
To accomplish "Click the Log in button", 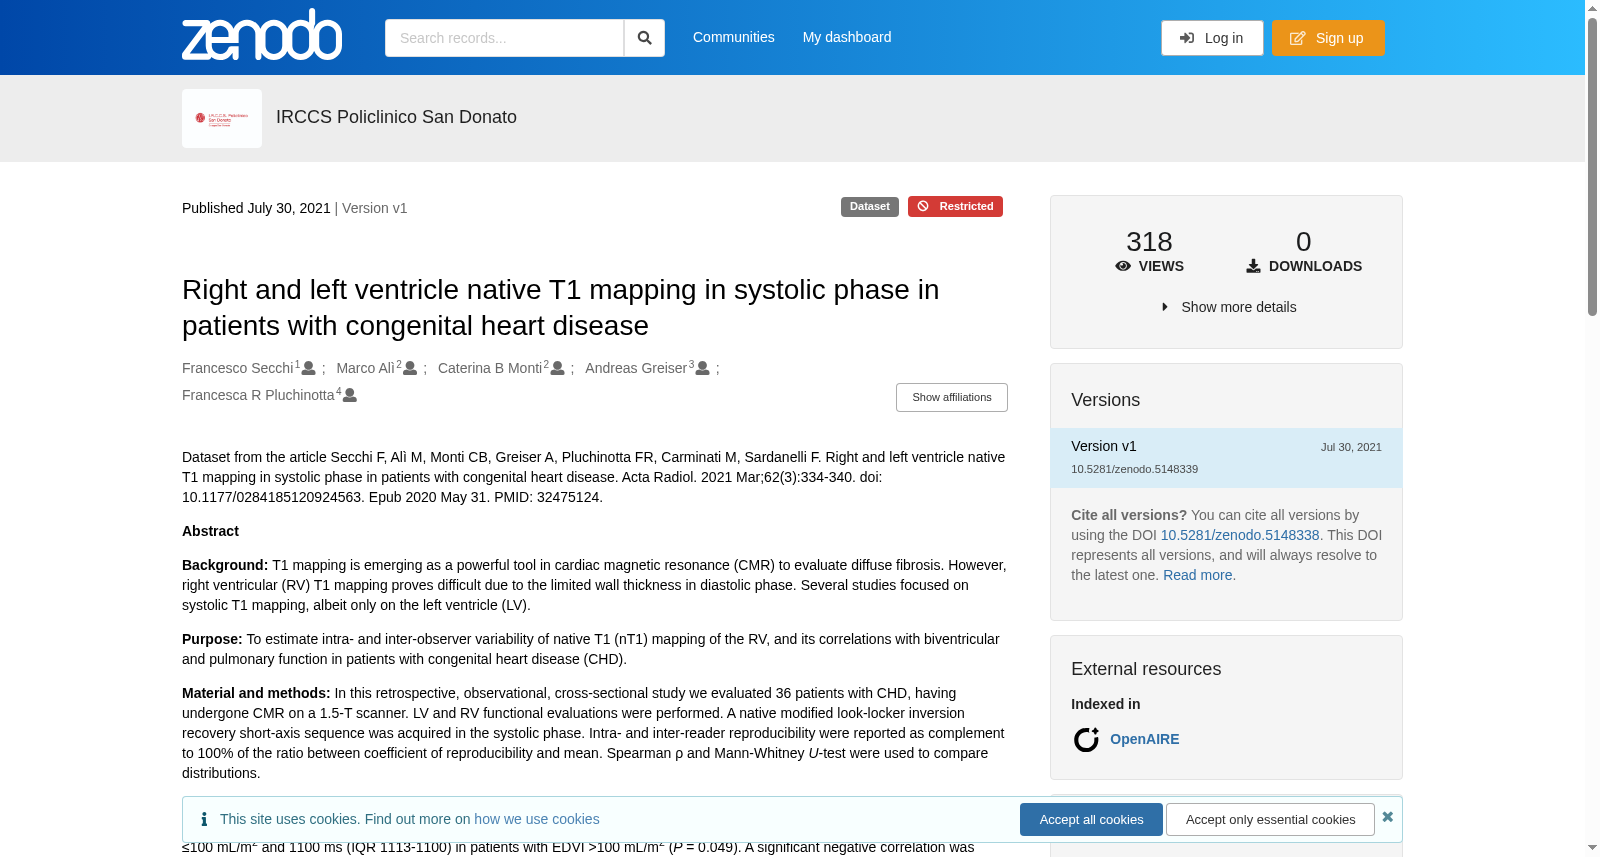I will click(1212, 38).
